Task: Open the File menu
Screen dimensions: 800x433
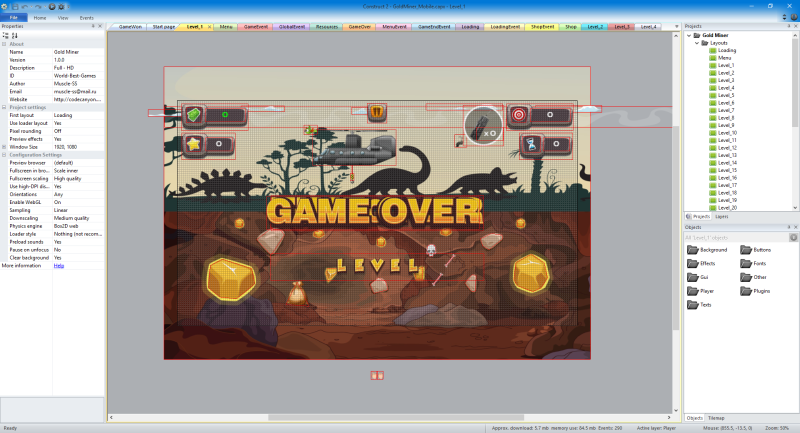Action: (x=14, y=17)
